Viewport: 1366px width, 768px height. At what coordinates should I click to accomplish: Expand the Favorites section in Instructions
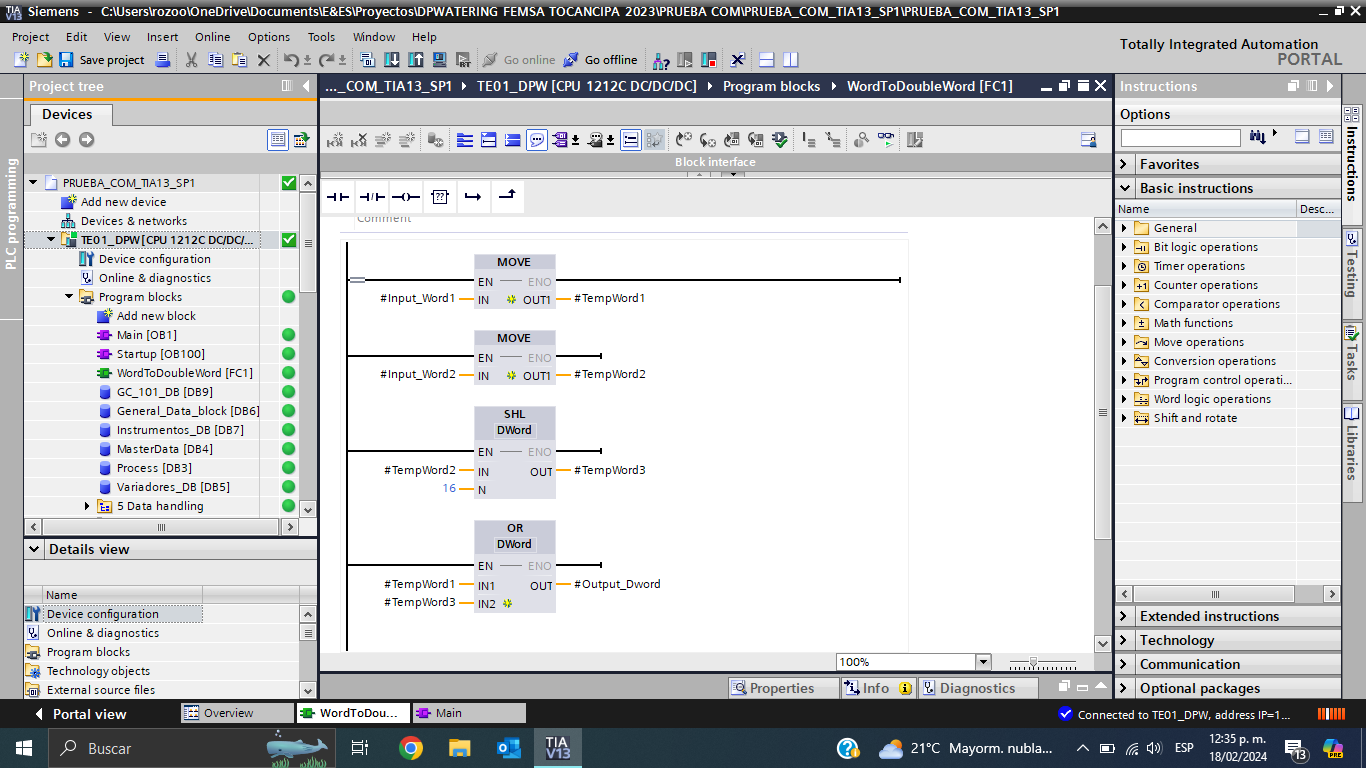tap(1125, 164)
